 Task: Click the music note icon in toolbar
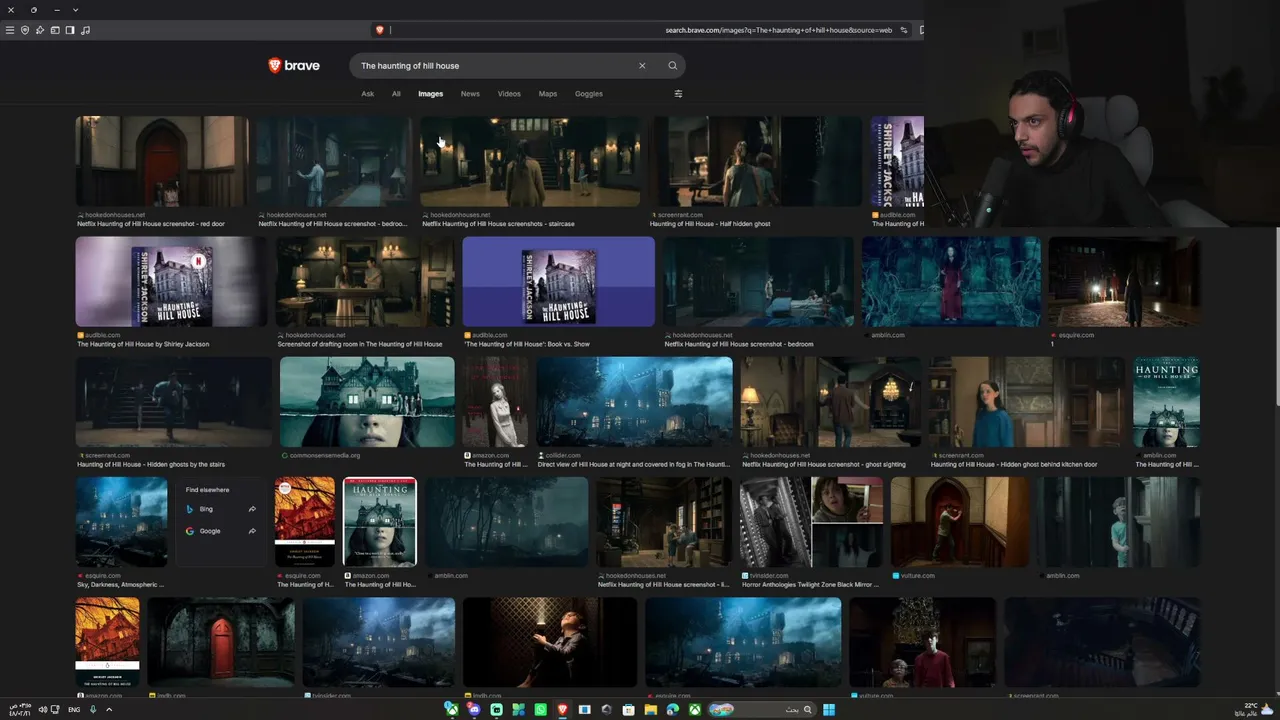click(85, 30)
